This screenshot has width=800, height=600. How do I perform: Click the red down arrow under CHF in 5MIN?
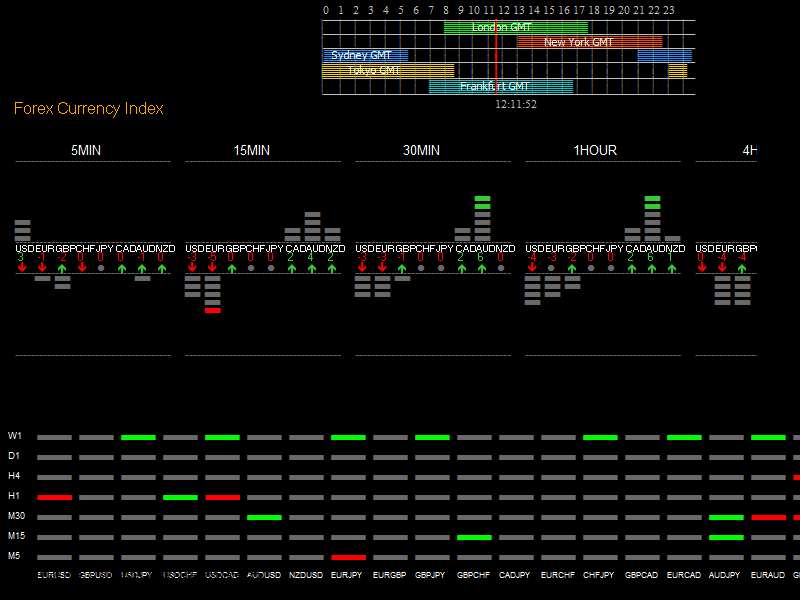pyautogui.click(x=82, y=268)
